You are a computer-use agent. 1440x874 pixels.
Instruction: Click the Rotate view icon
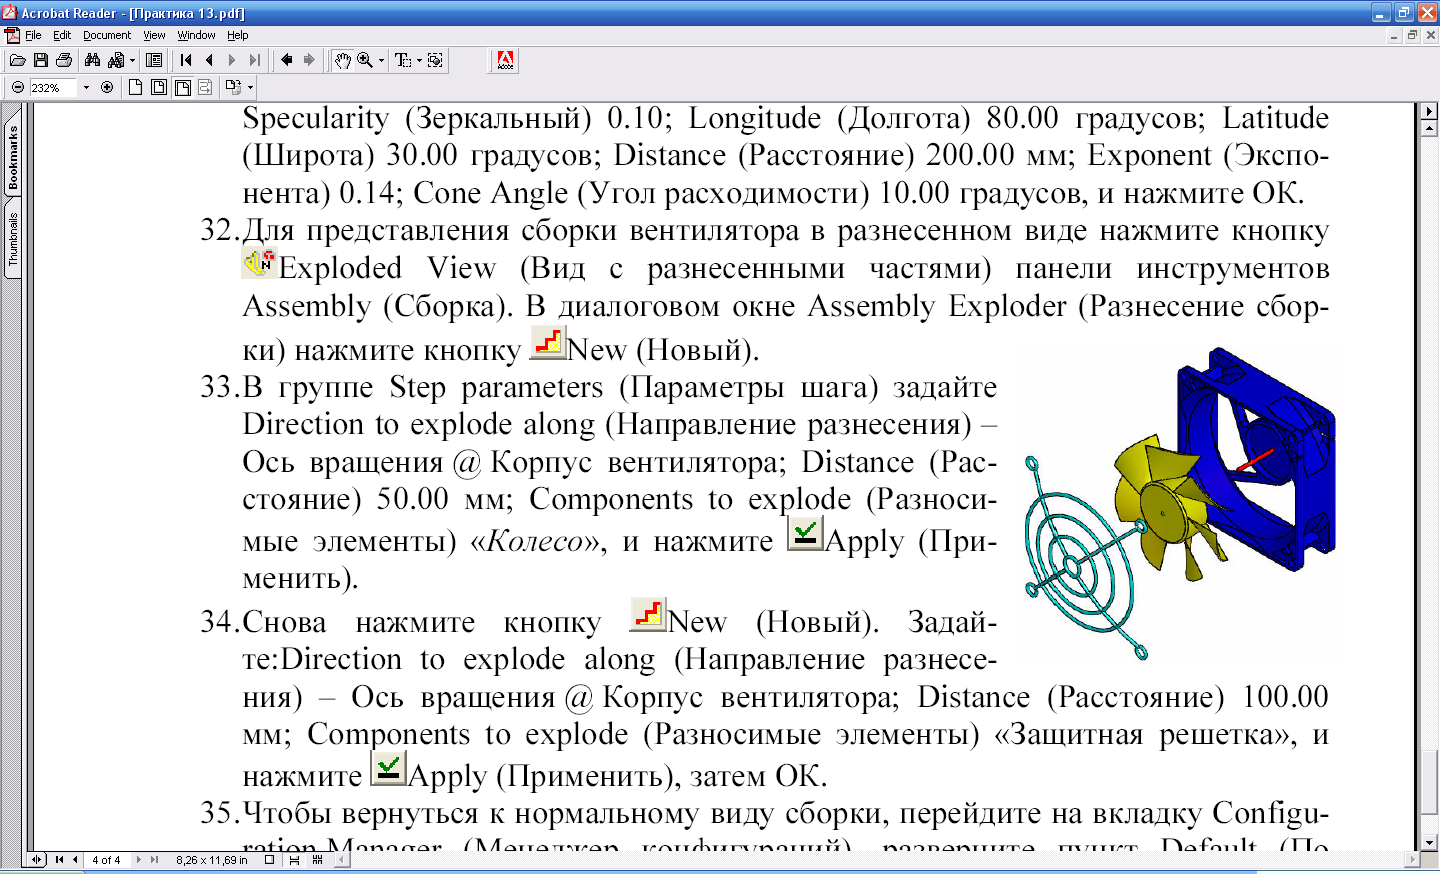coord(233,88)
